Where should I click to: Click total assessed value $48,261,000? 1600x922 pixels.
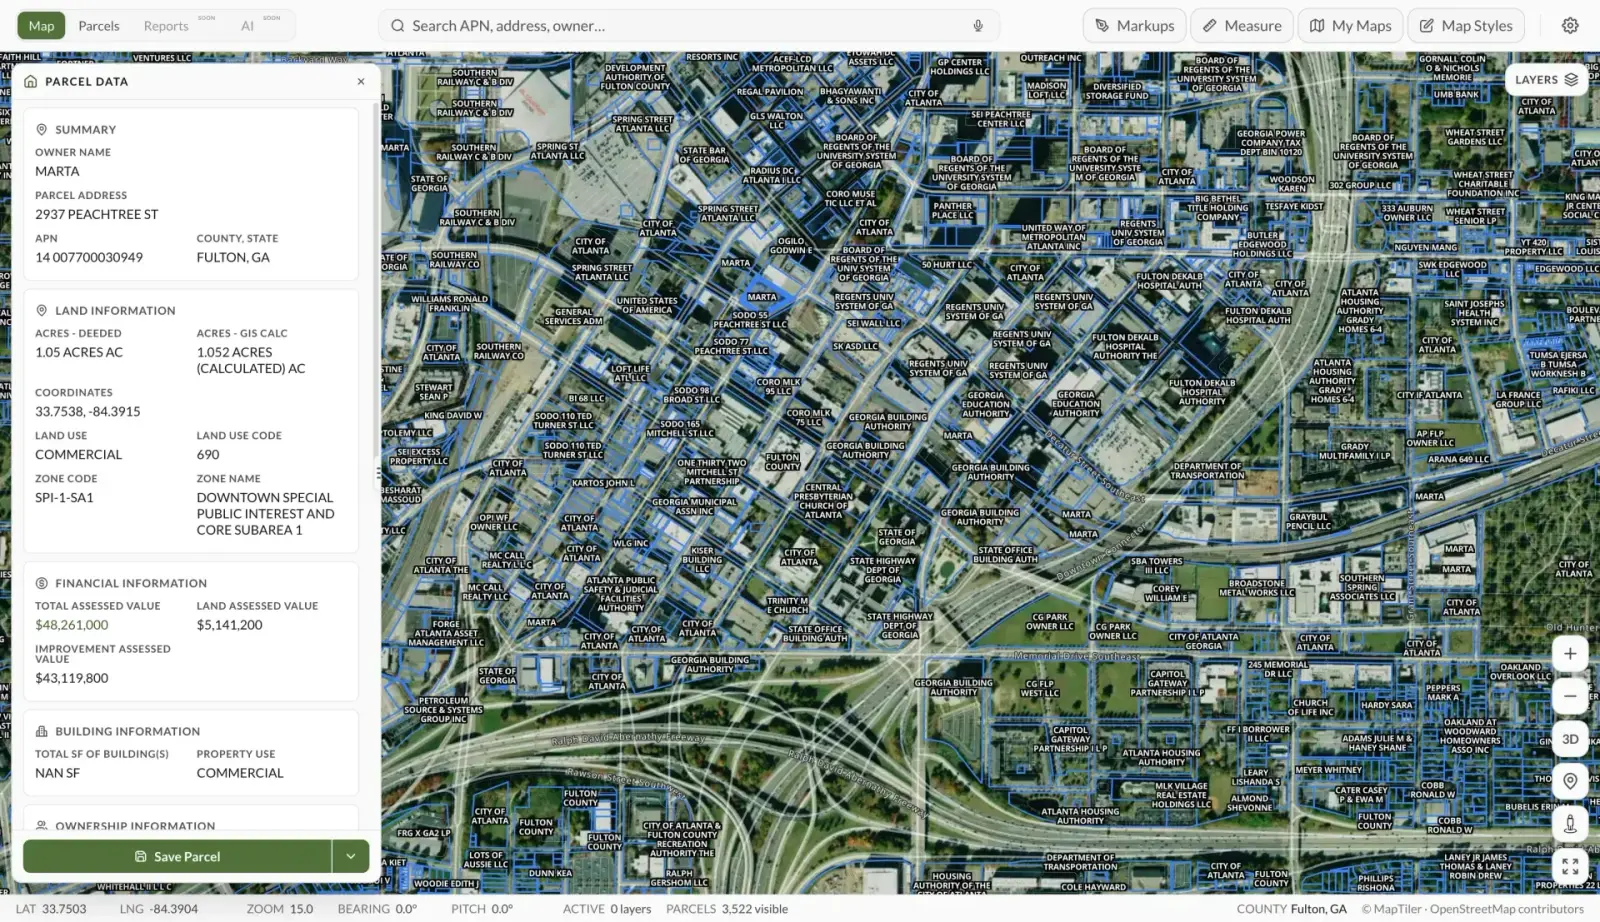[72, 625]
